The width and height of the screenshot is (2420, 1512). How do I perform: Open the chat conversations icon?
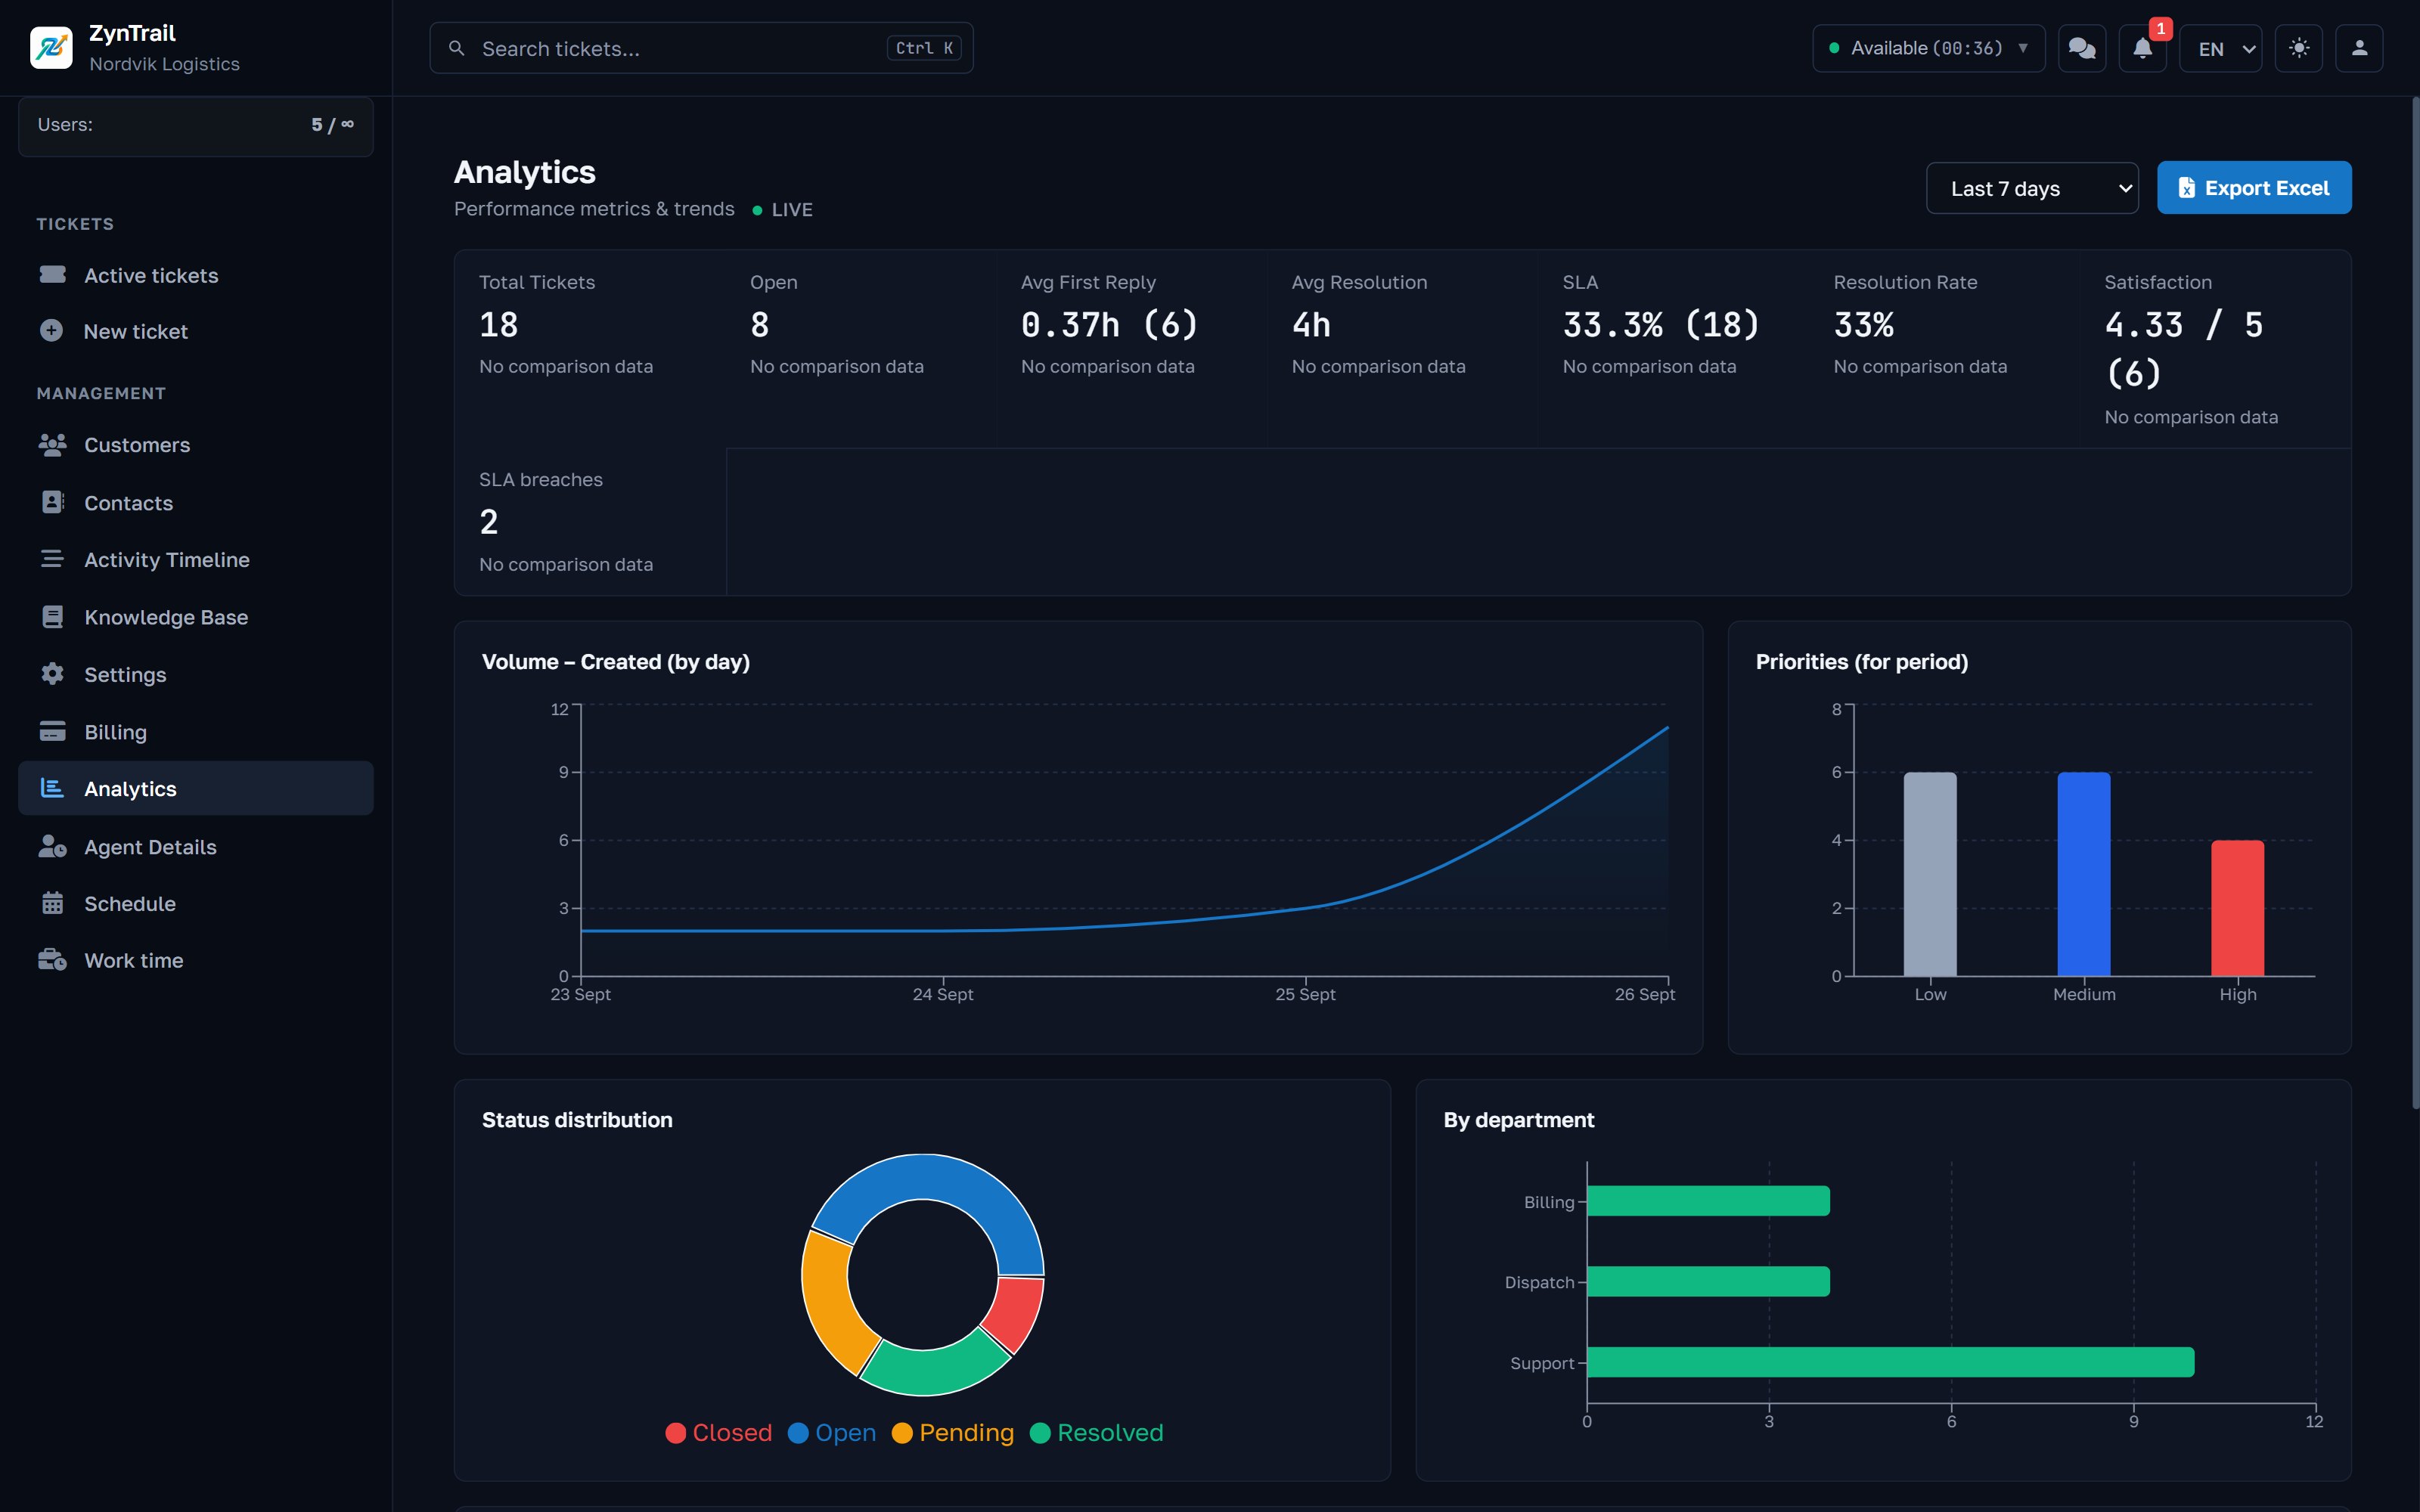pos(2082,48)
